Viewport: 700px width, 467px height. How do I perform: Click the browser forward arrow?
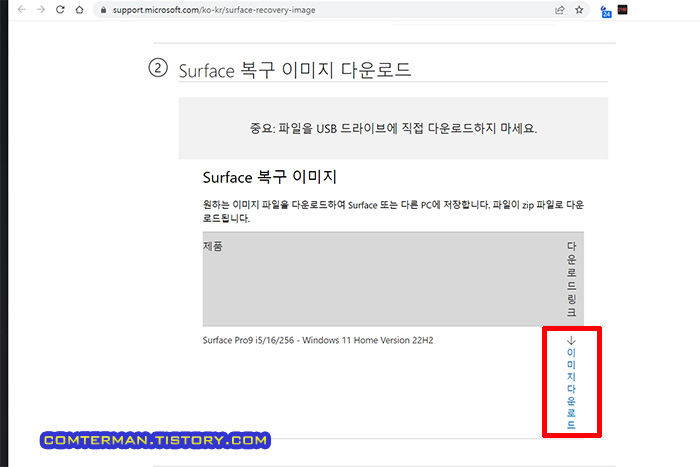(x=41, y=9)
